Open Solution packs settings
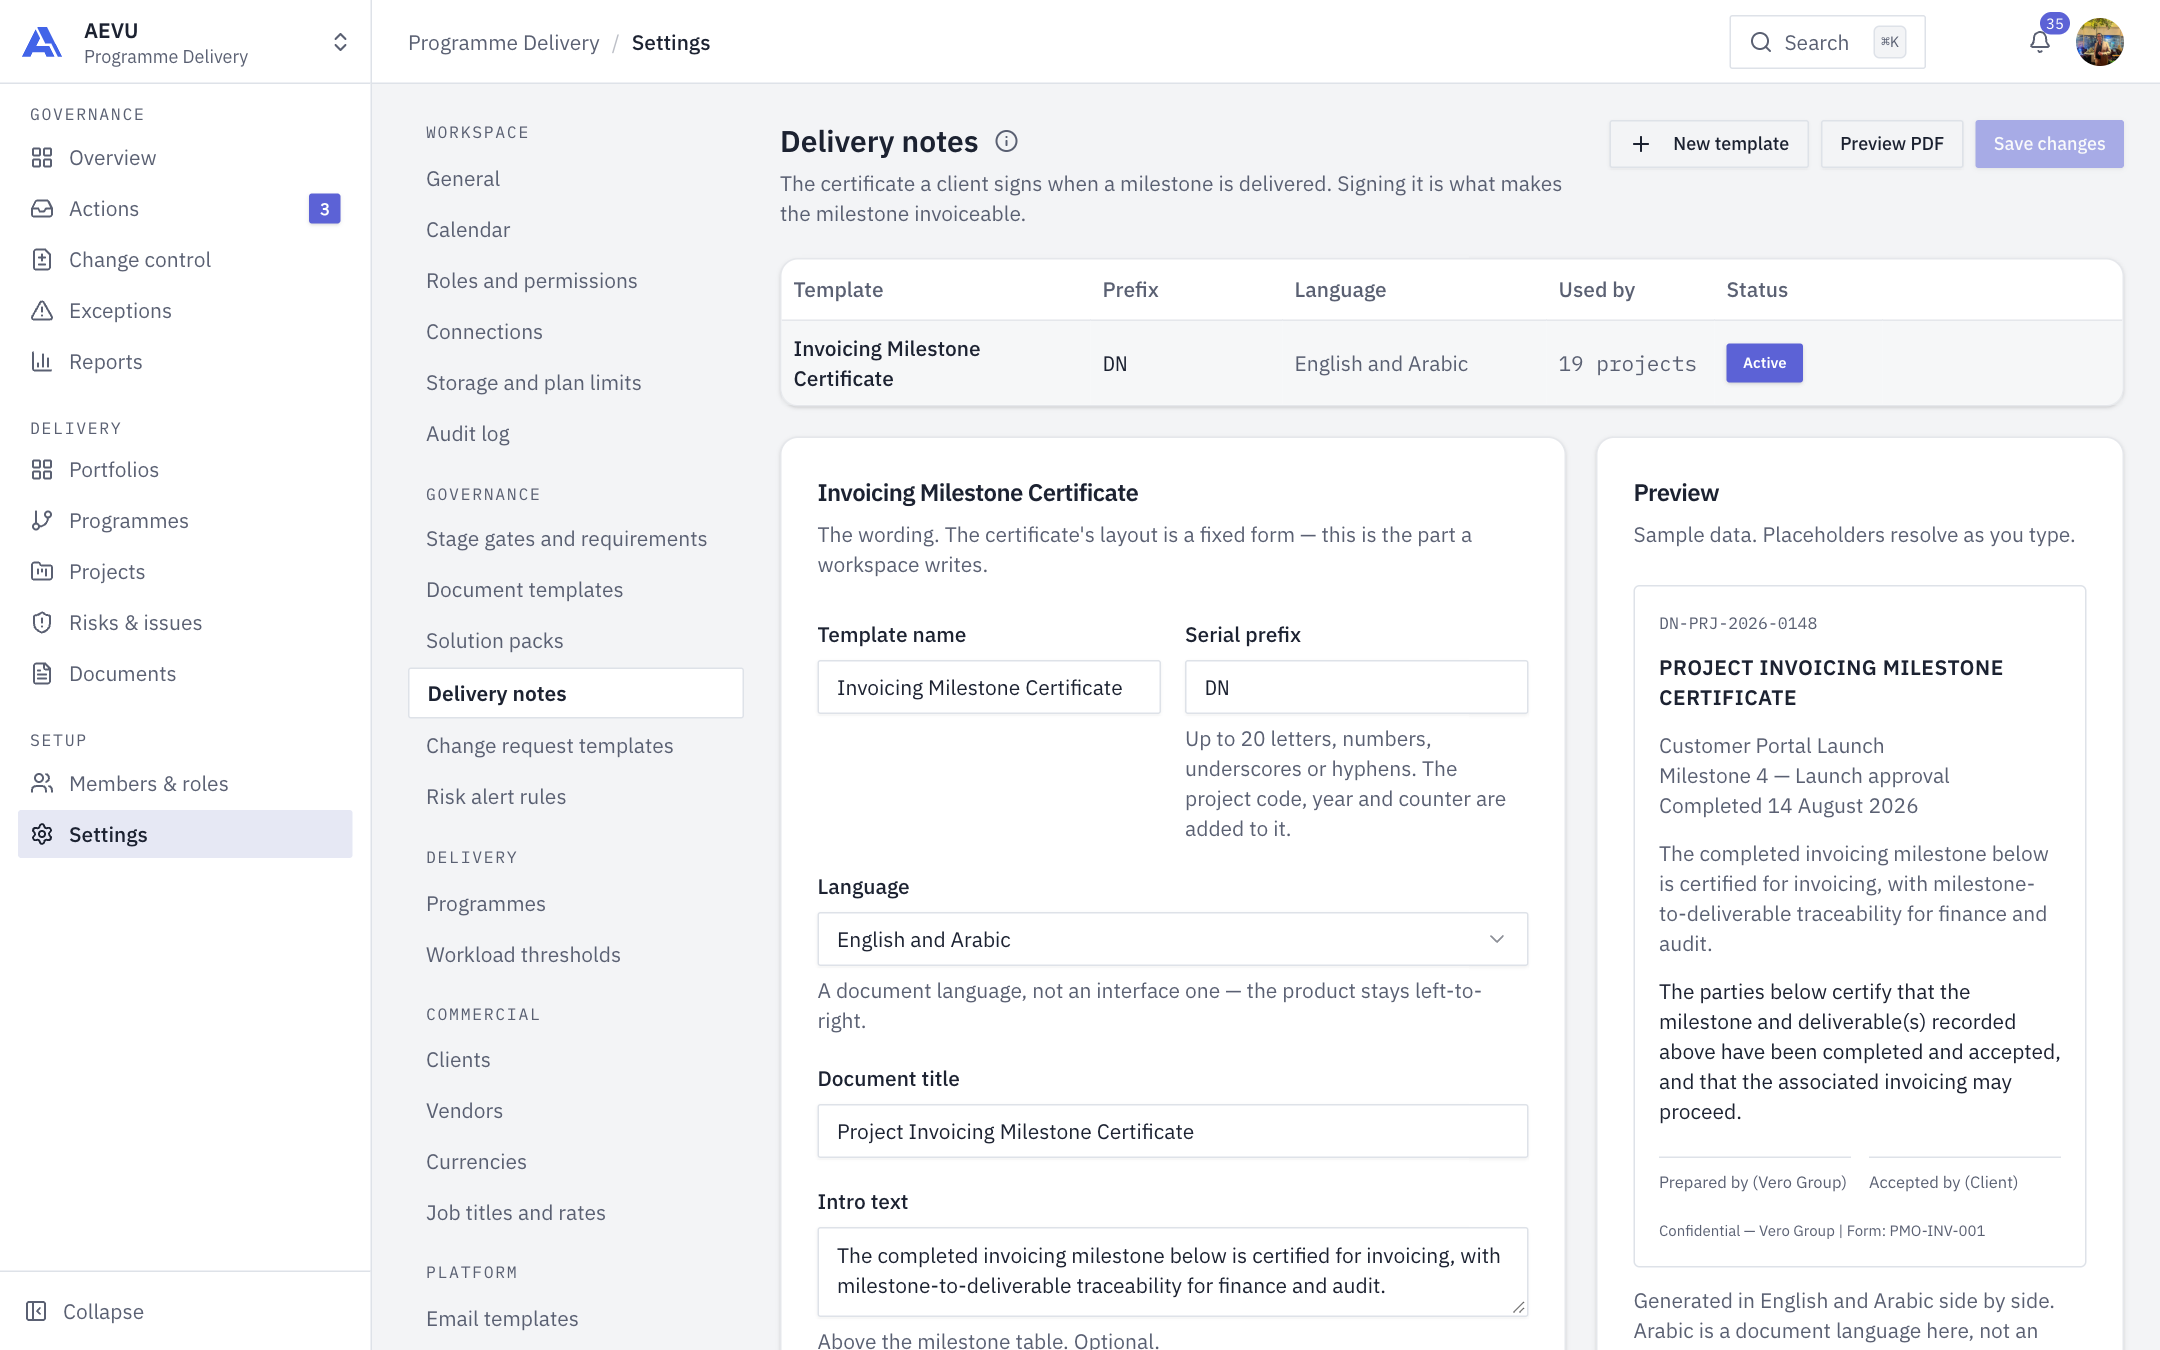 coord(494,641)
